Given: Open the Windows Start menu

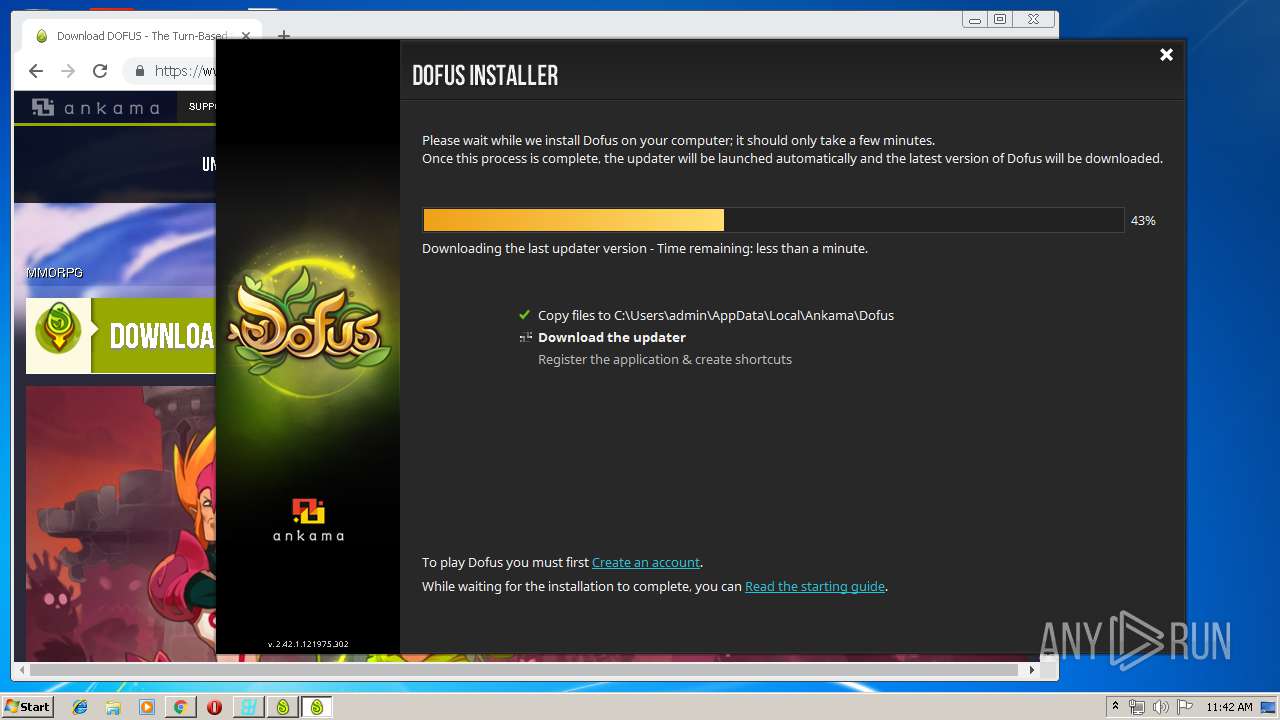Looking at the screenshot, I should coord(27,707).
